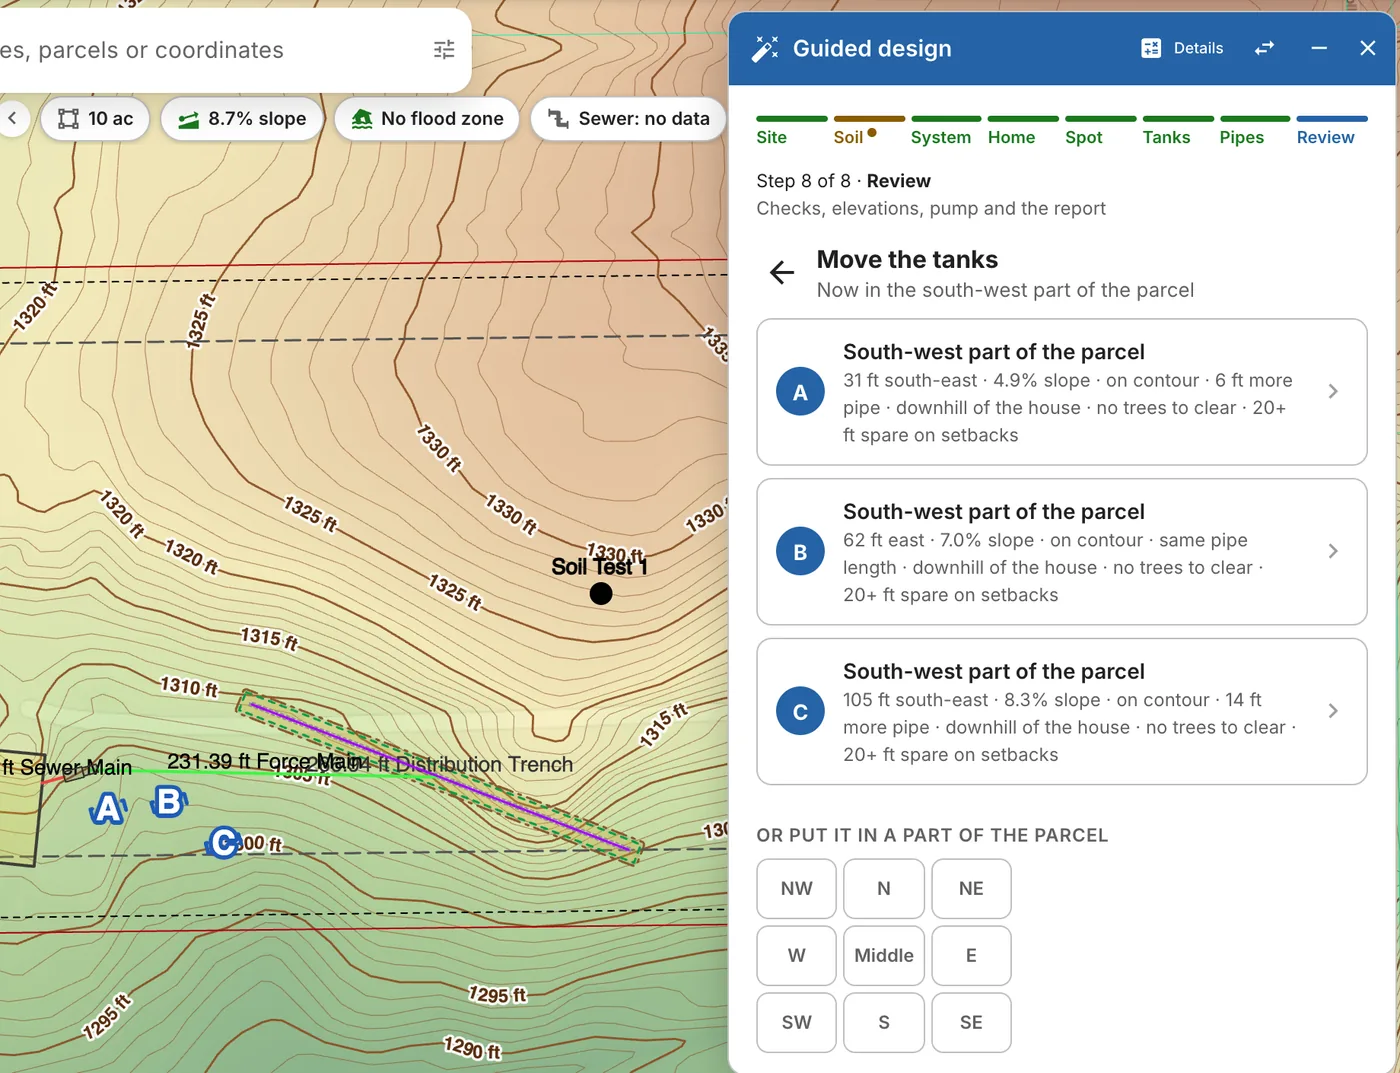
Task: Expand option A chevron arrow
Action: (x=1333, y=391)
